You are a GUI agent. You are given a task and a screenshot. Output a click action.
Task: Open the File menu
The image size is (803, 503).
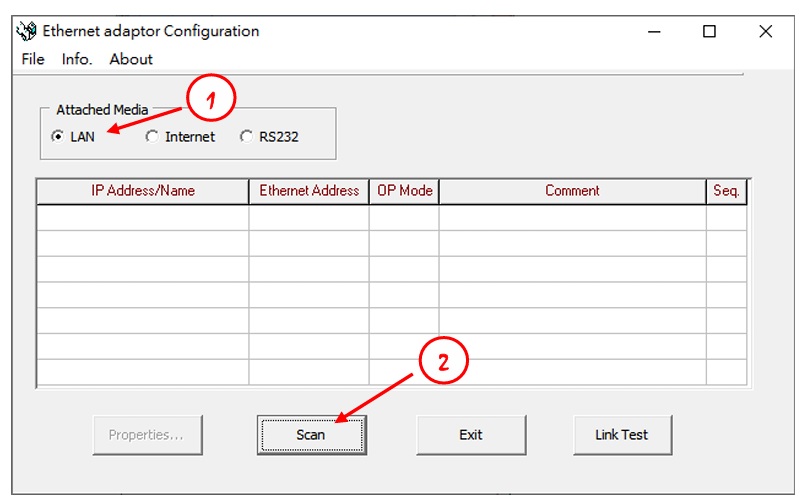pos(33,59)
